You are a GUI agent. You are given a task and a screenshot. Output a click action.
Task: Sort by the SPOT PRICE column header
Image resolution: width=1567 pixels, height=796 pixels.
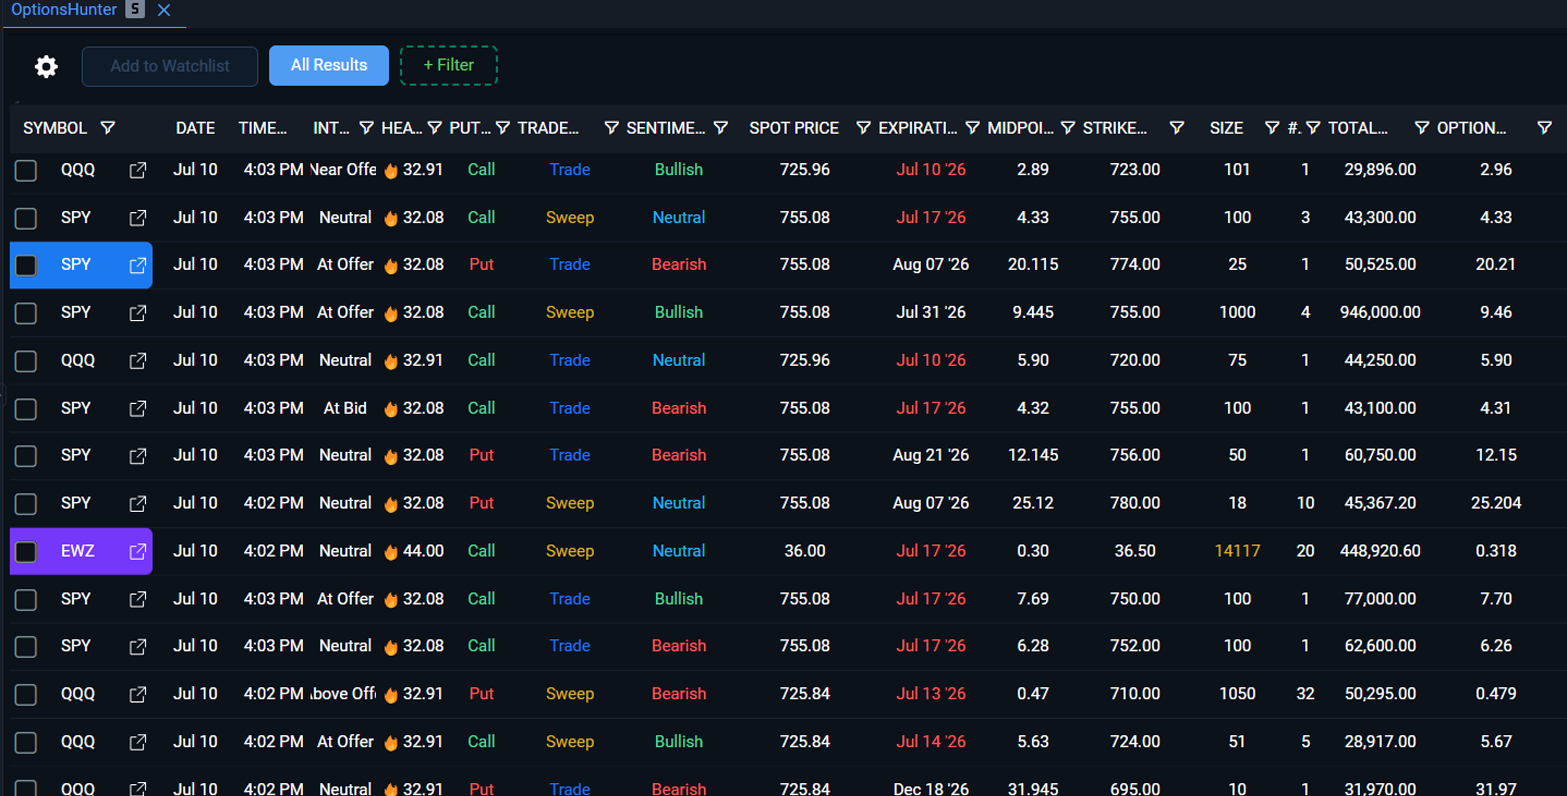point(794,128)
